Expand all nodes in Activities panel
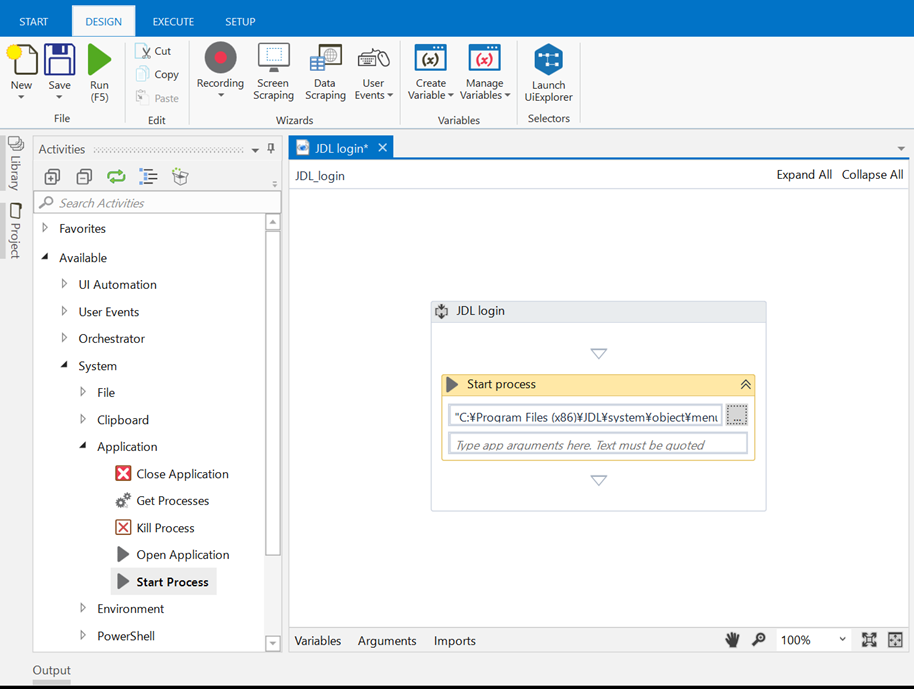This screenshot has width=914, height=689. pyautogui.click(x=52, y=177)
